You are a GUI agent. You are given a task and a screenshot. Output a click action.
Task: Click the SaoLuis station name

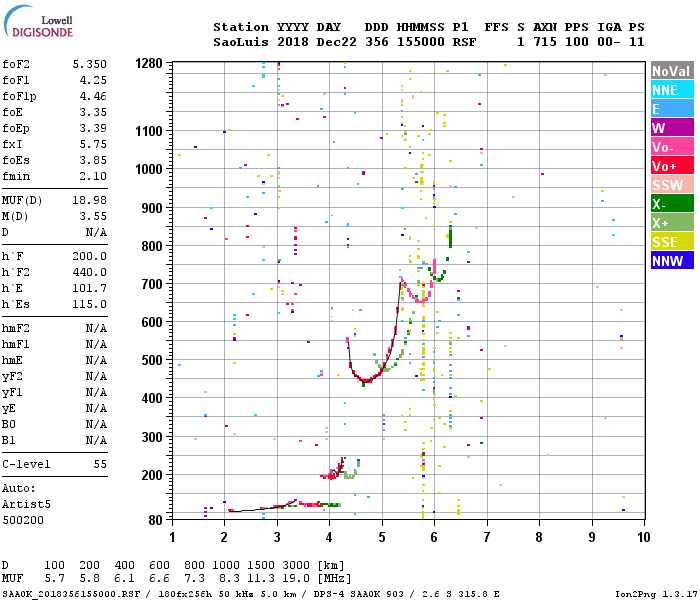tap(241, 42)
